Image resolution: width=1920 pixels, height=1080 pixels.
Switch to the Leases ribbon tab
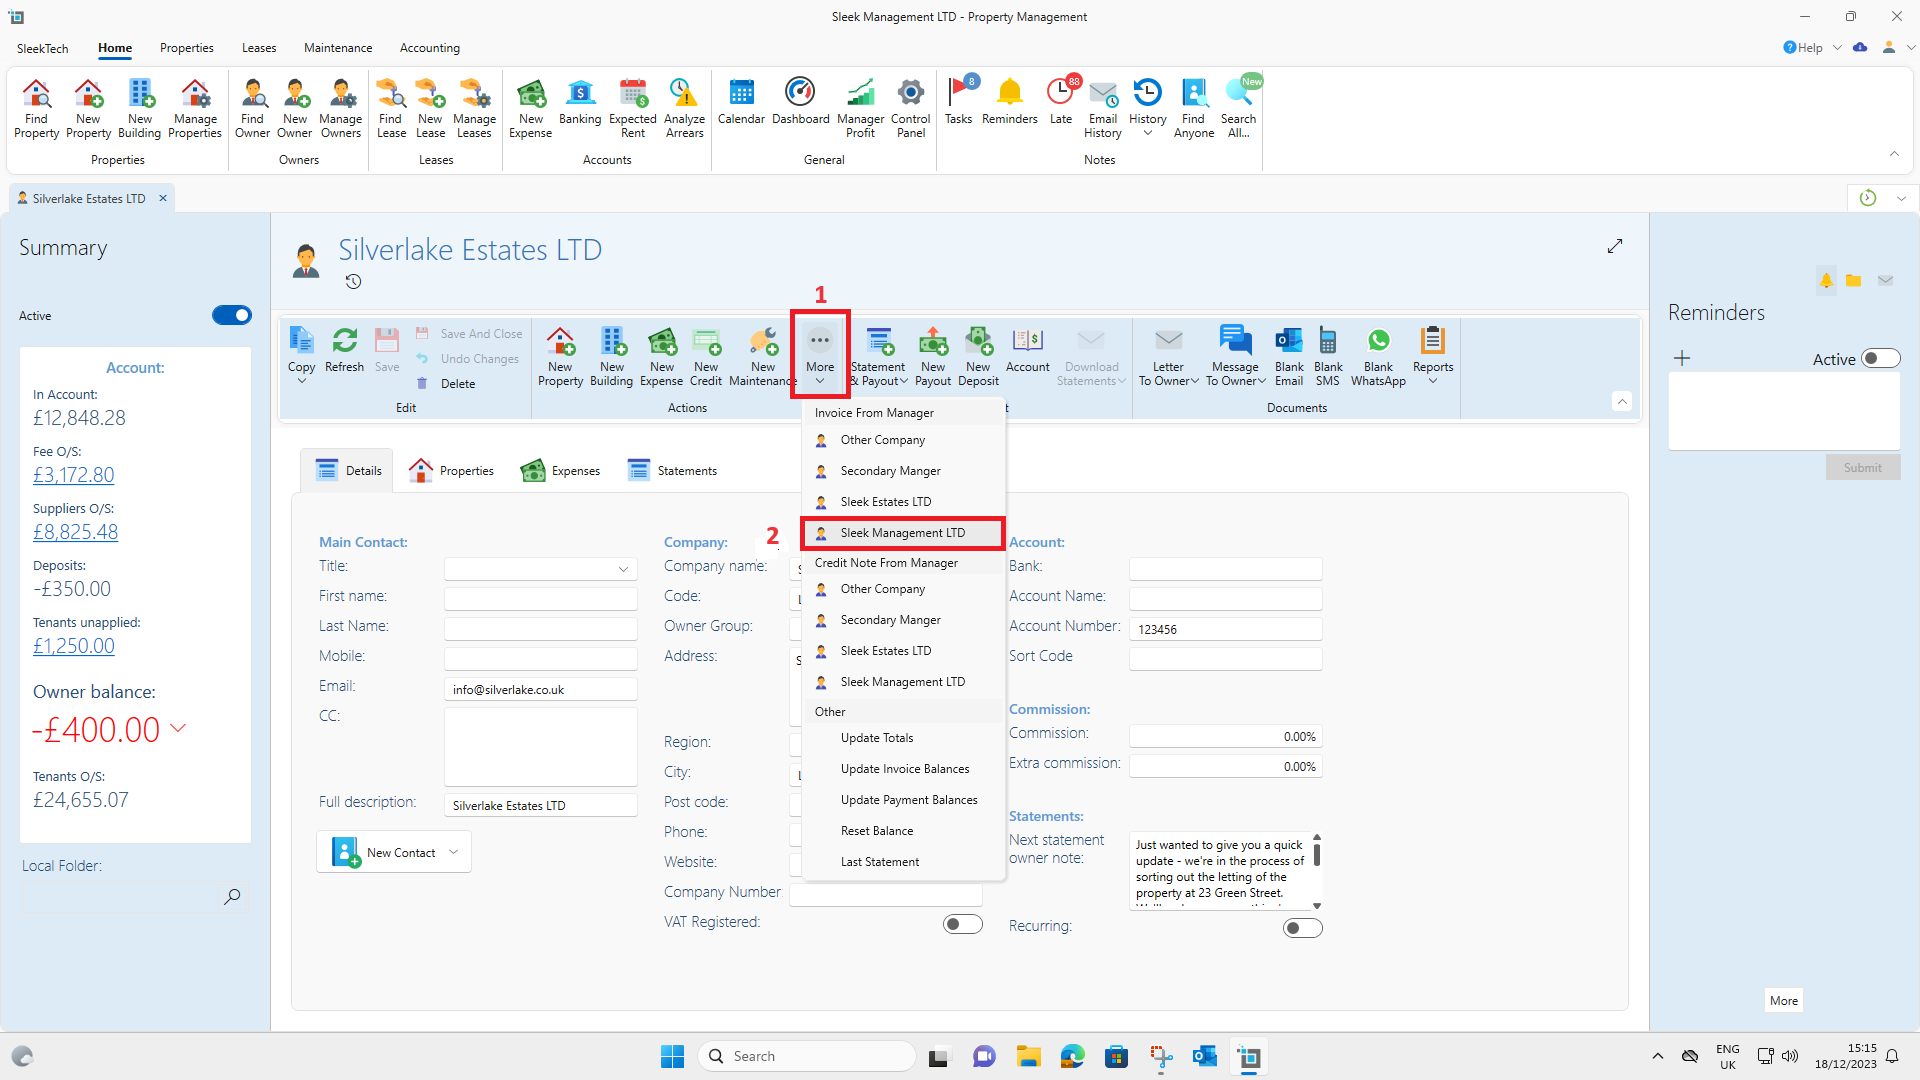point(259,48)
